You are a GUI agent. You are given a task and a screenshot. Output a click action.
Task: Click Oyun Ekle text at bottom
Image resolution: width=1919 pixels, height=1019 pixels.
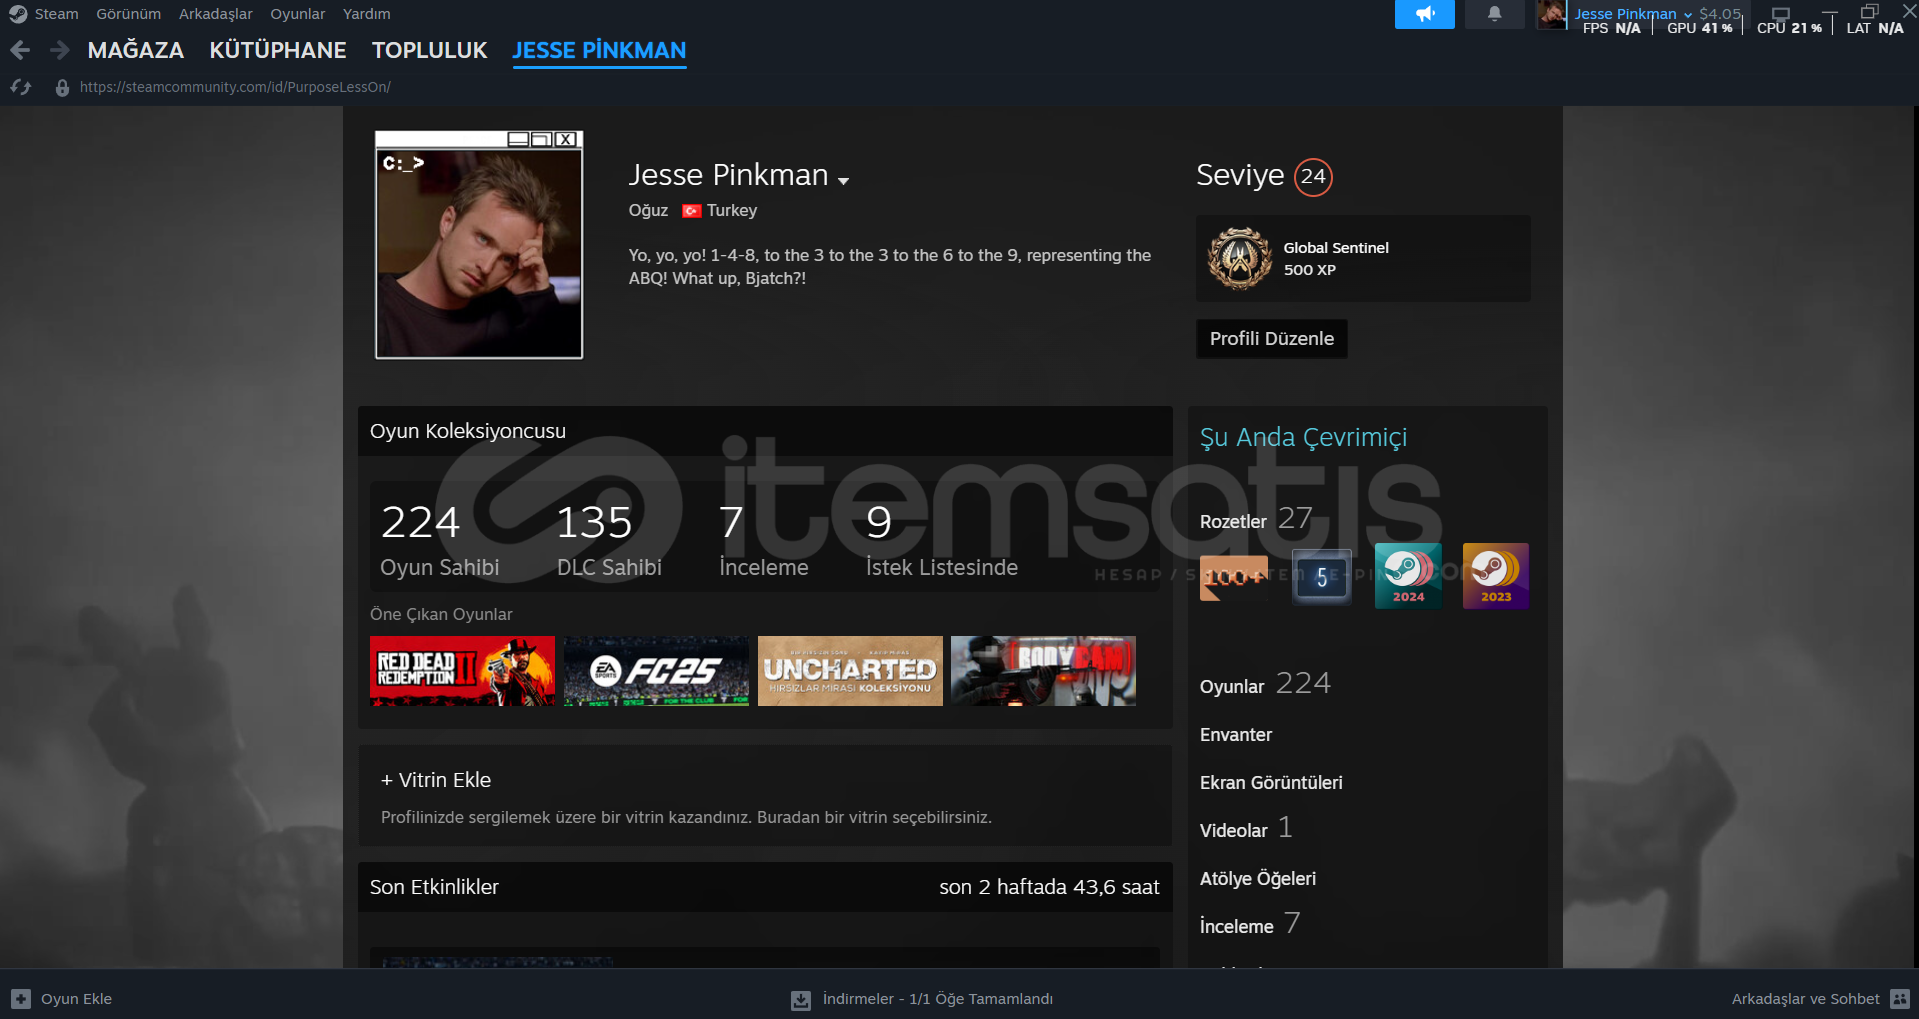pos(76,999)
